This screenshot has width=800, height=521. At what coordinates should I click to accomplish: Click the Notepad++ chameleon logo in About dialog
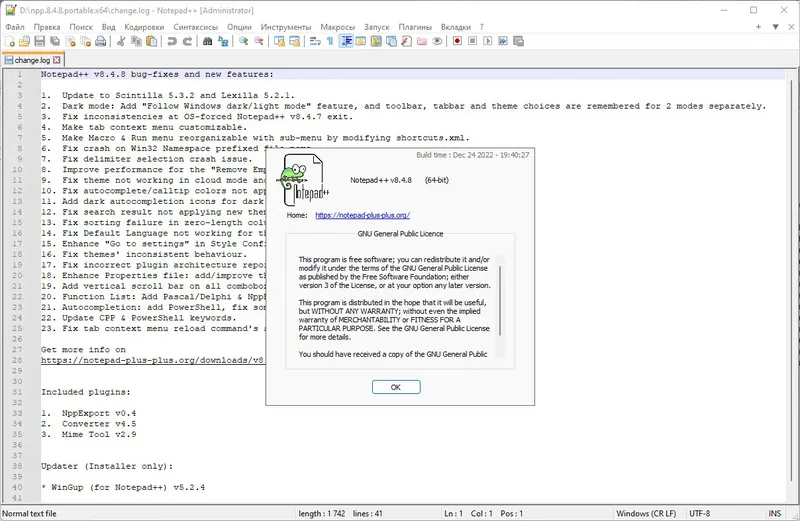click(304, 180)
